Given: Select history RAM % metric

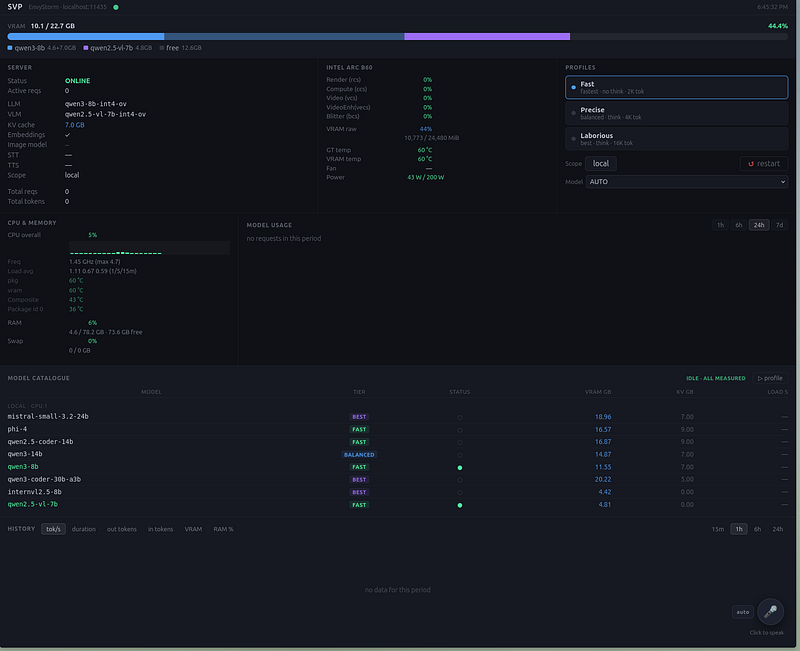Looking at the screenshot, I should 223,529.
